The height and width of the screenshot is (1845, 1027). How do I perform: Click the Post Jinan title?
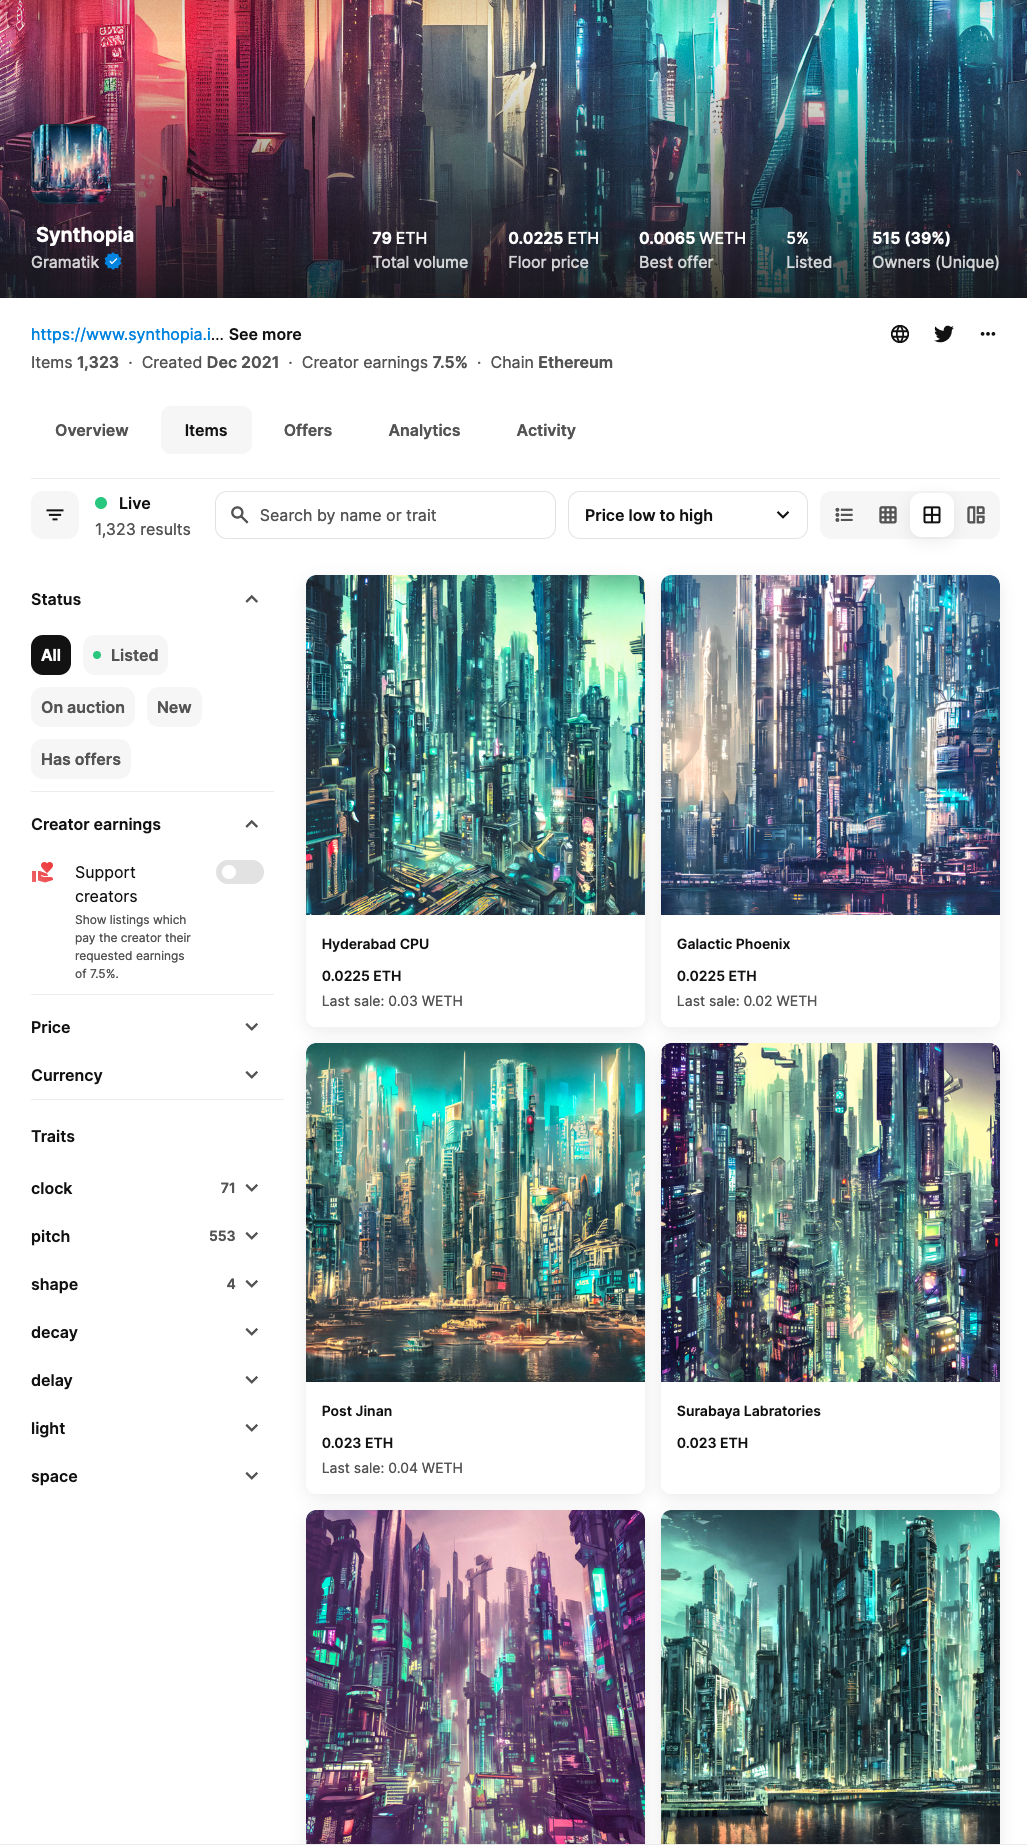click(357, 1411)
